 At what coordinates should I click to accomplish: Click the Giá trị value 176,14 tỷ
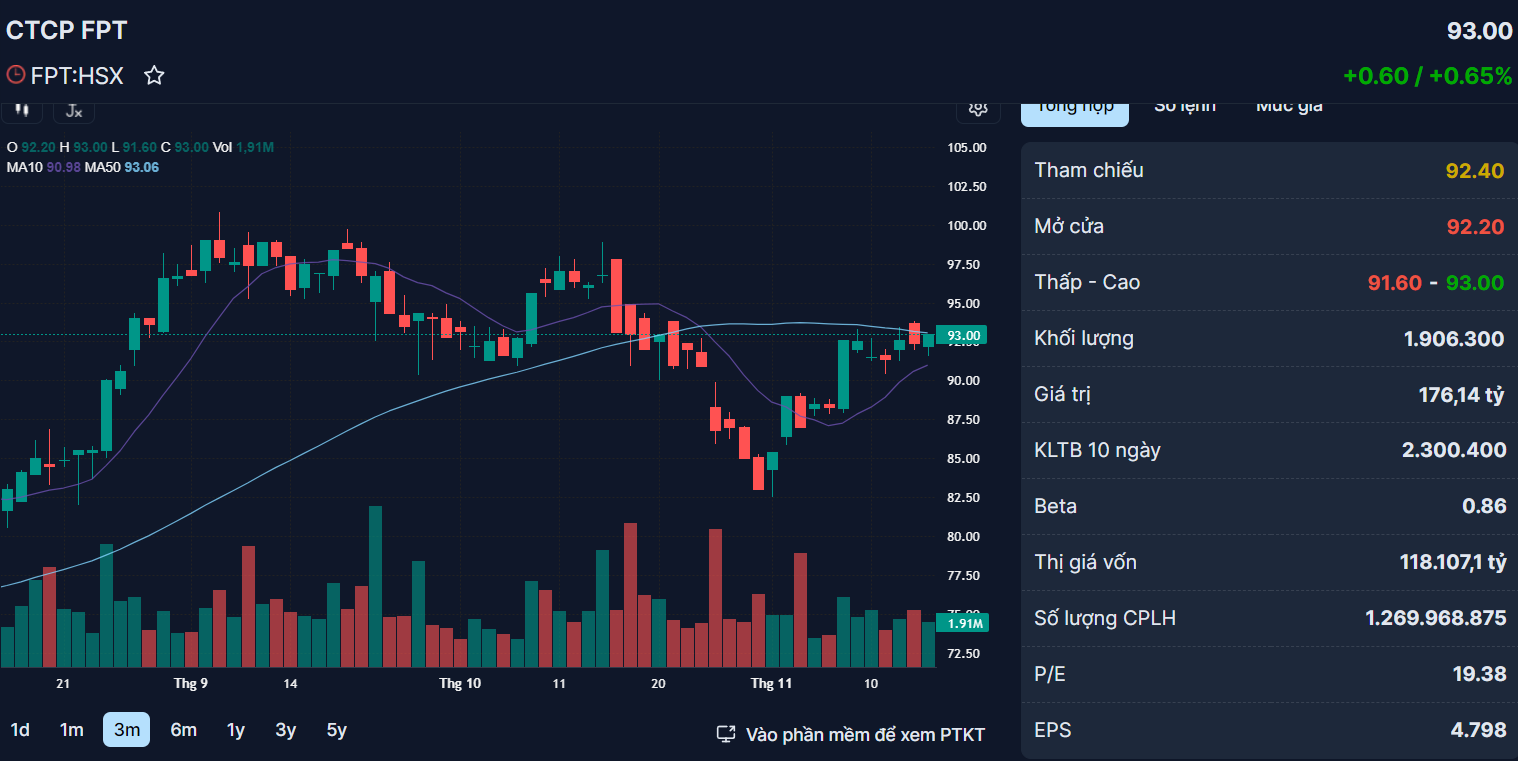[1462, 395]
